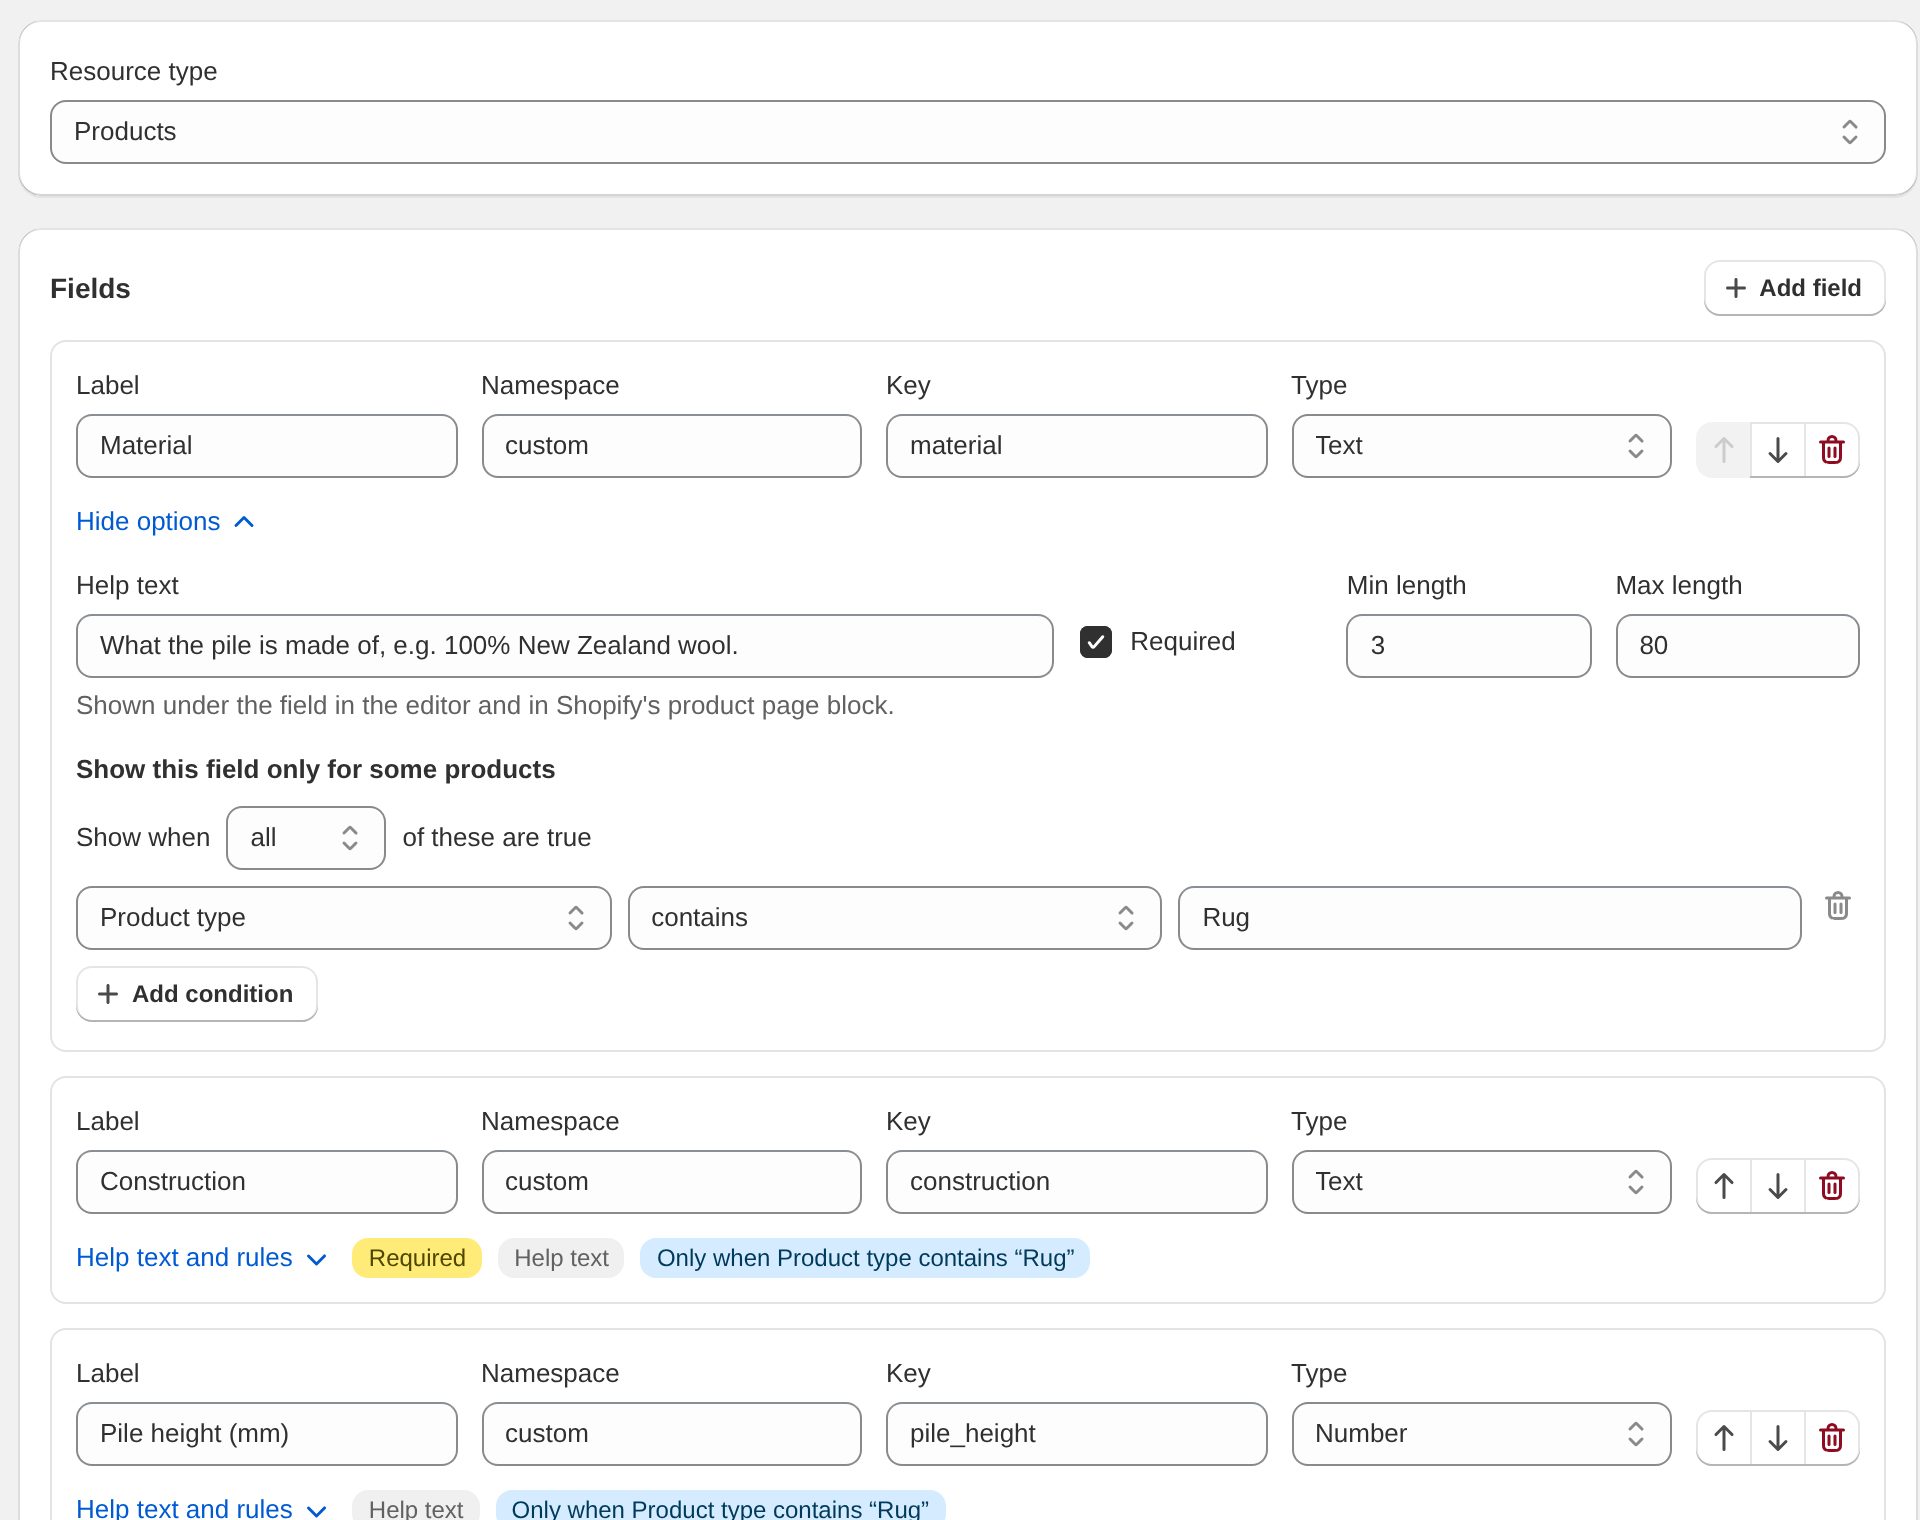Delete the Material field
The height and width of the screenshot is (1520, 1920).
click(1831, 450)
